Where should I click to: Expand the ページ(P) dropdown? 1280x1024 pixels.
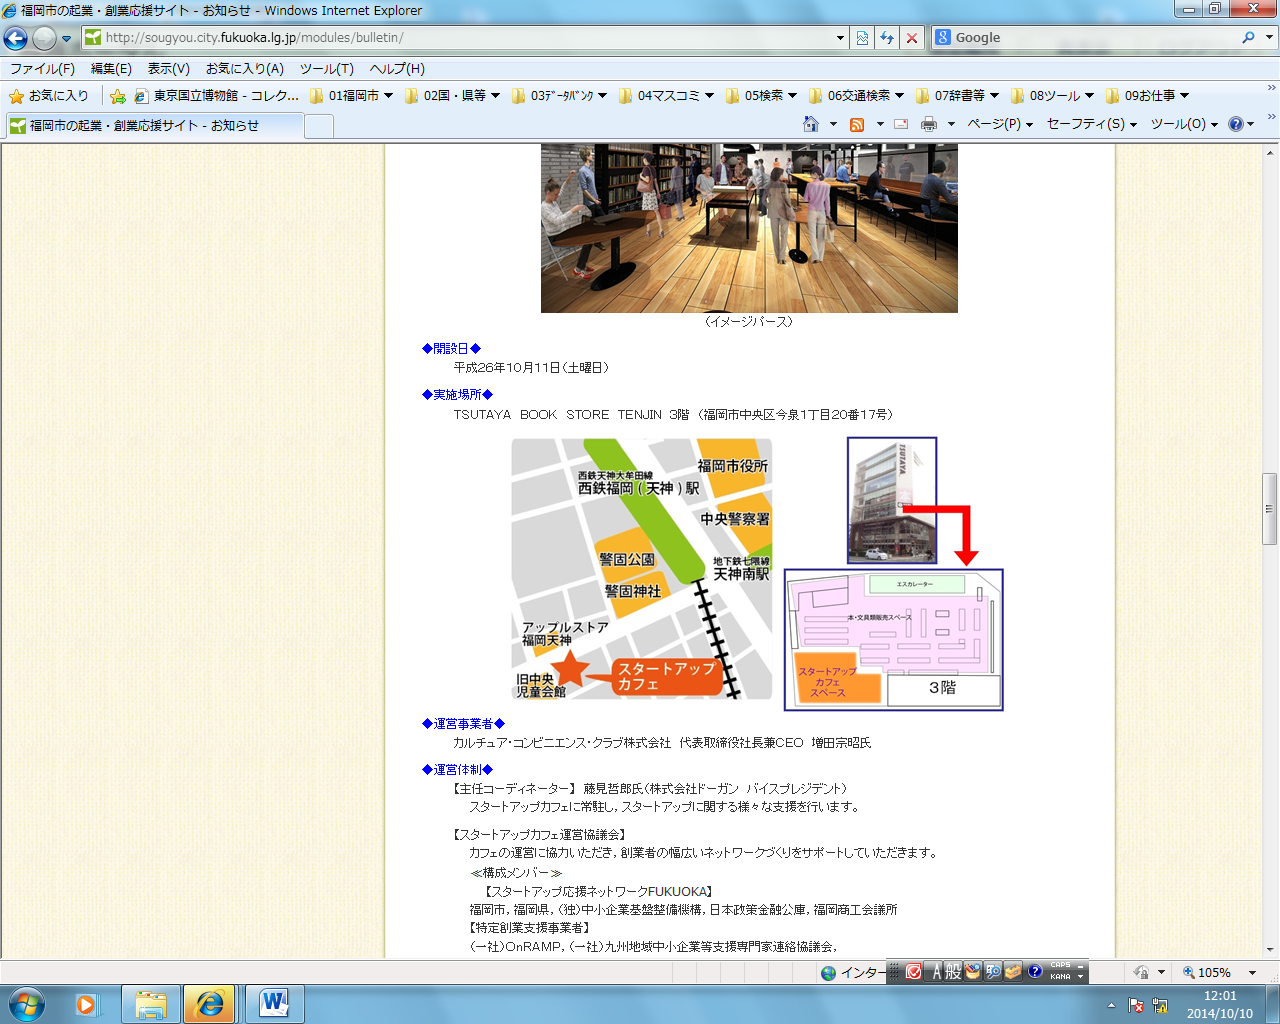point(999,124)
